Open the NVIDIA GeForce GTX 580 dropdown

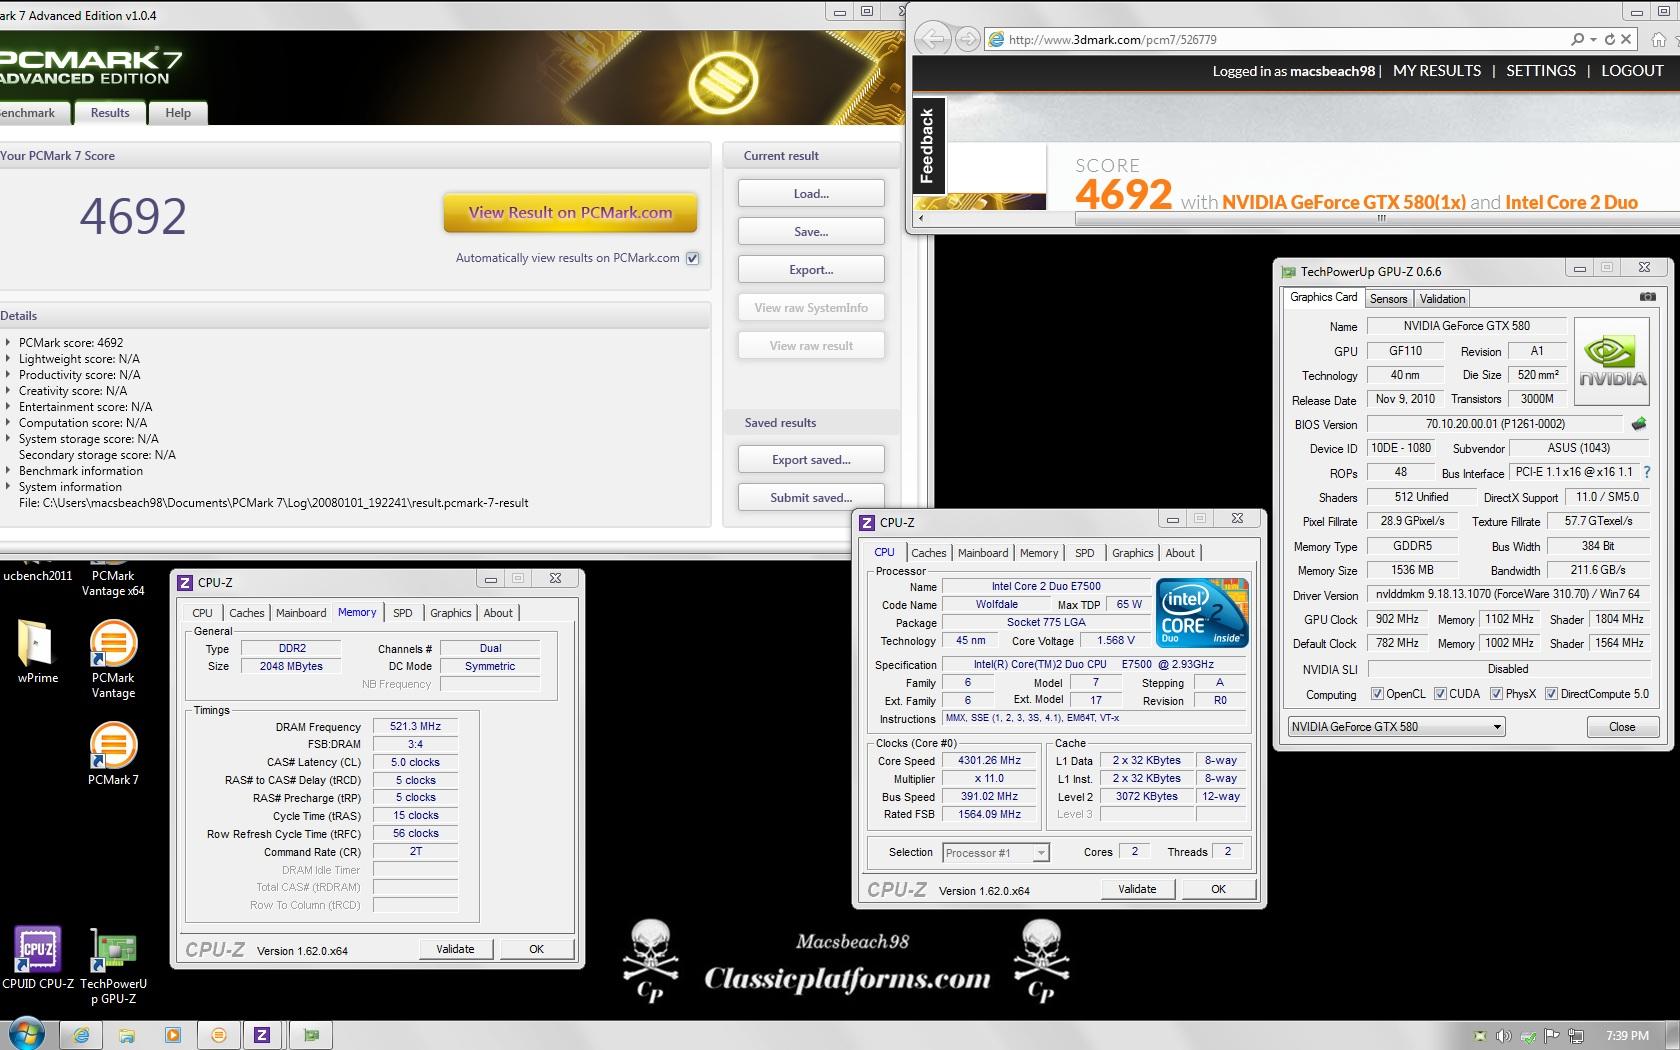point(1395,727)
